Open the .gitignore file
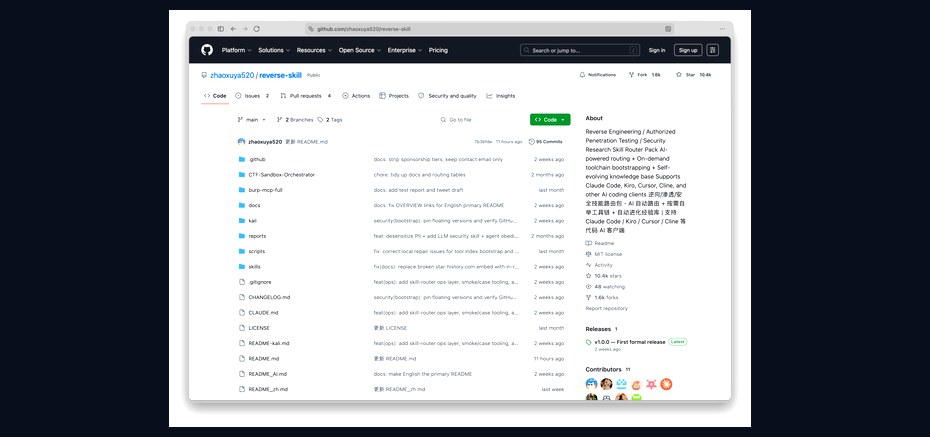 point(260,282)
